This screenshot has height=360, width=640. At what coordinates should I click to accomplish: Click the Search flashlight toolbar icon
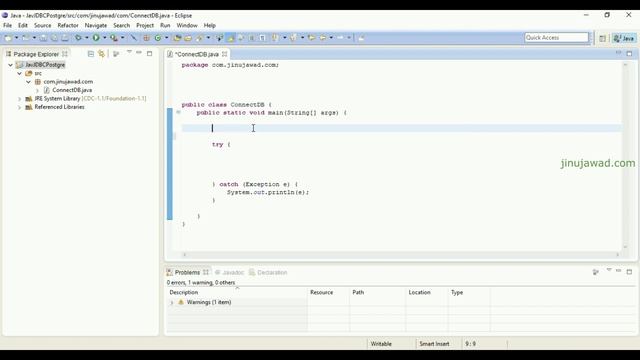199,38
